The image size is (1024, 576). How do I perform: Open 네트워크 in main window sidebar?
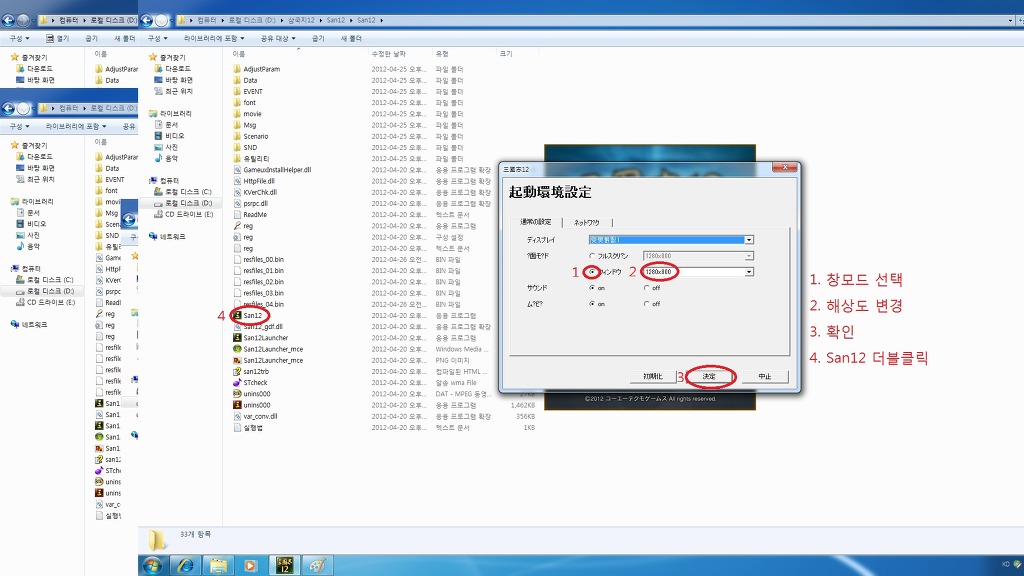coord(172,236)
